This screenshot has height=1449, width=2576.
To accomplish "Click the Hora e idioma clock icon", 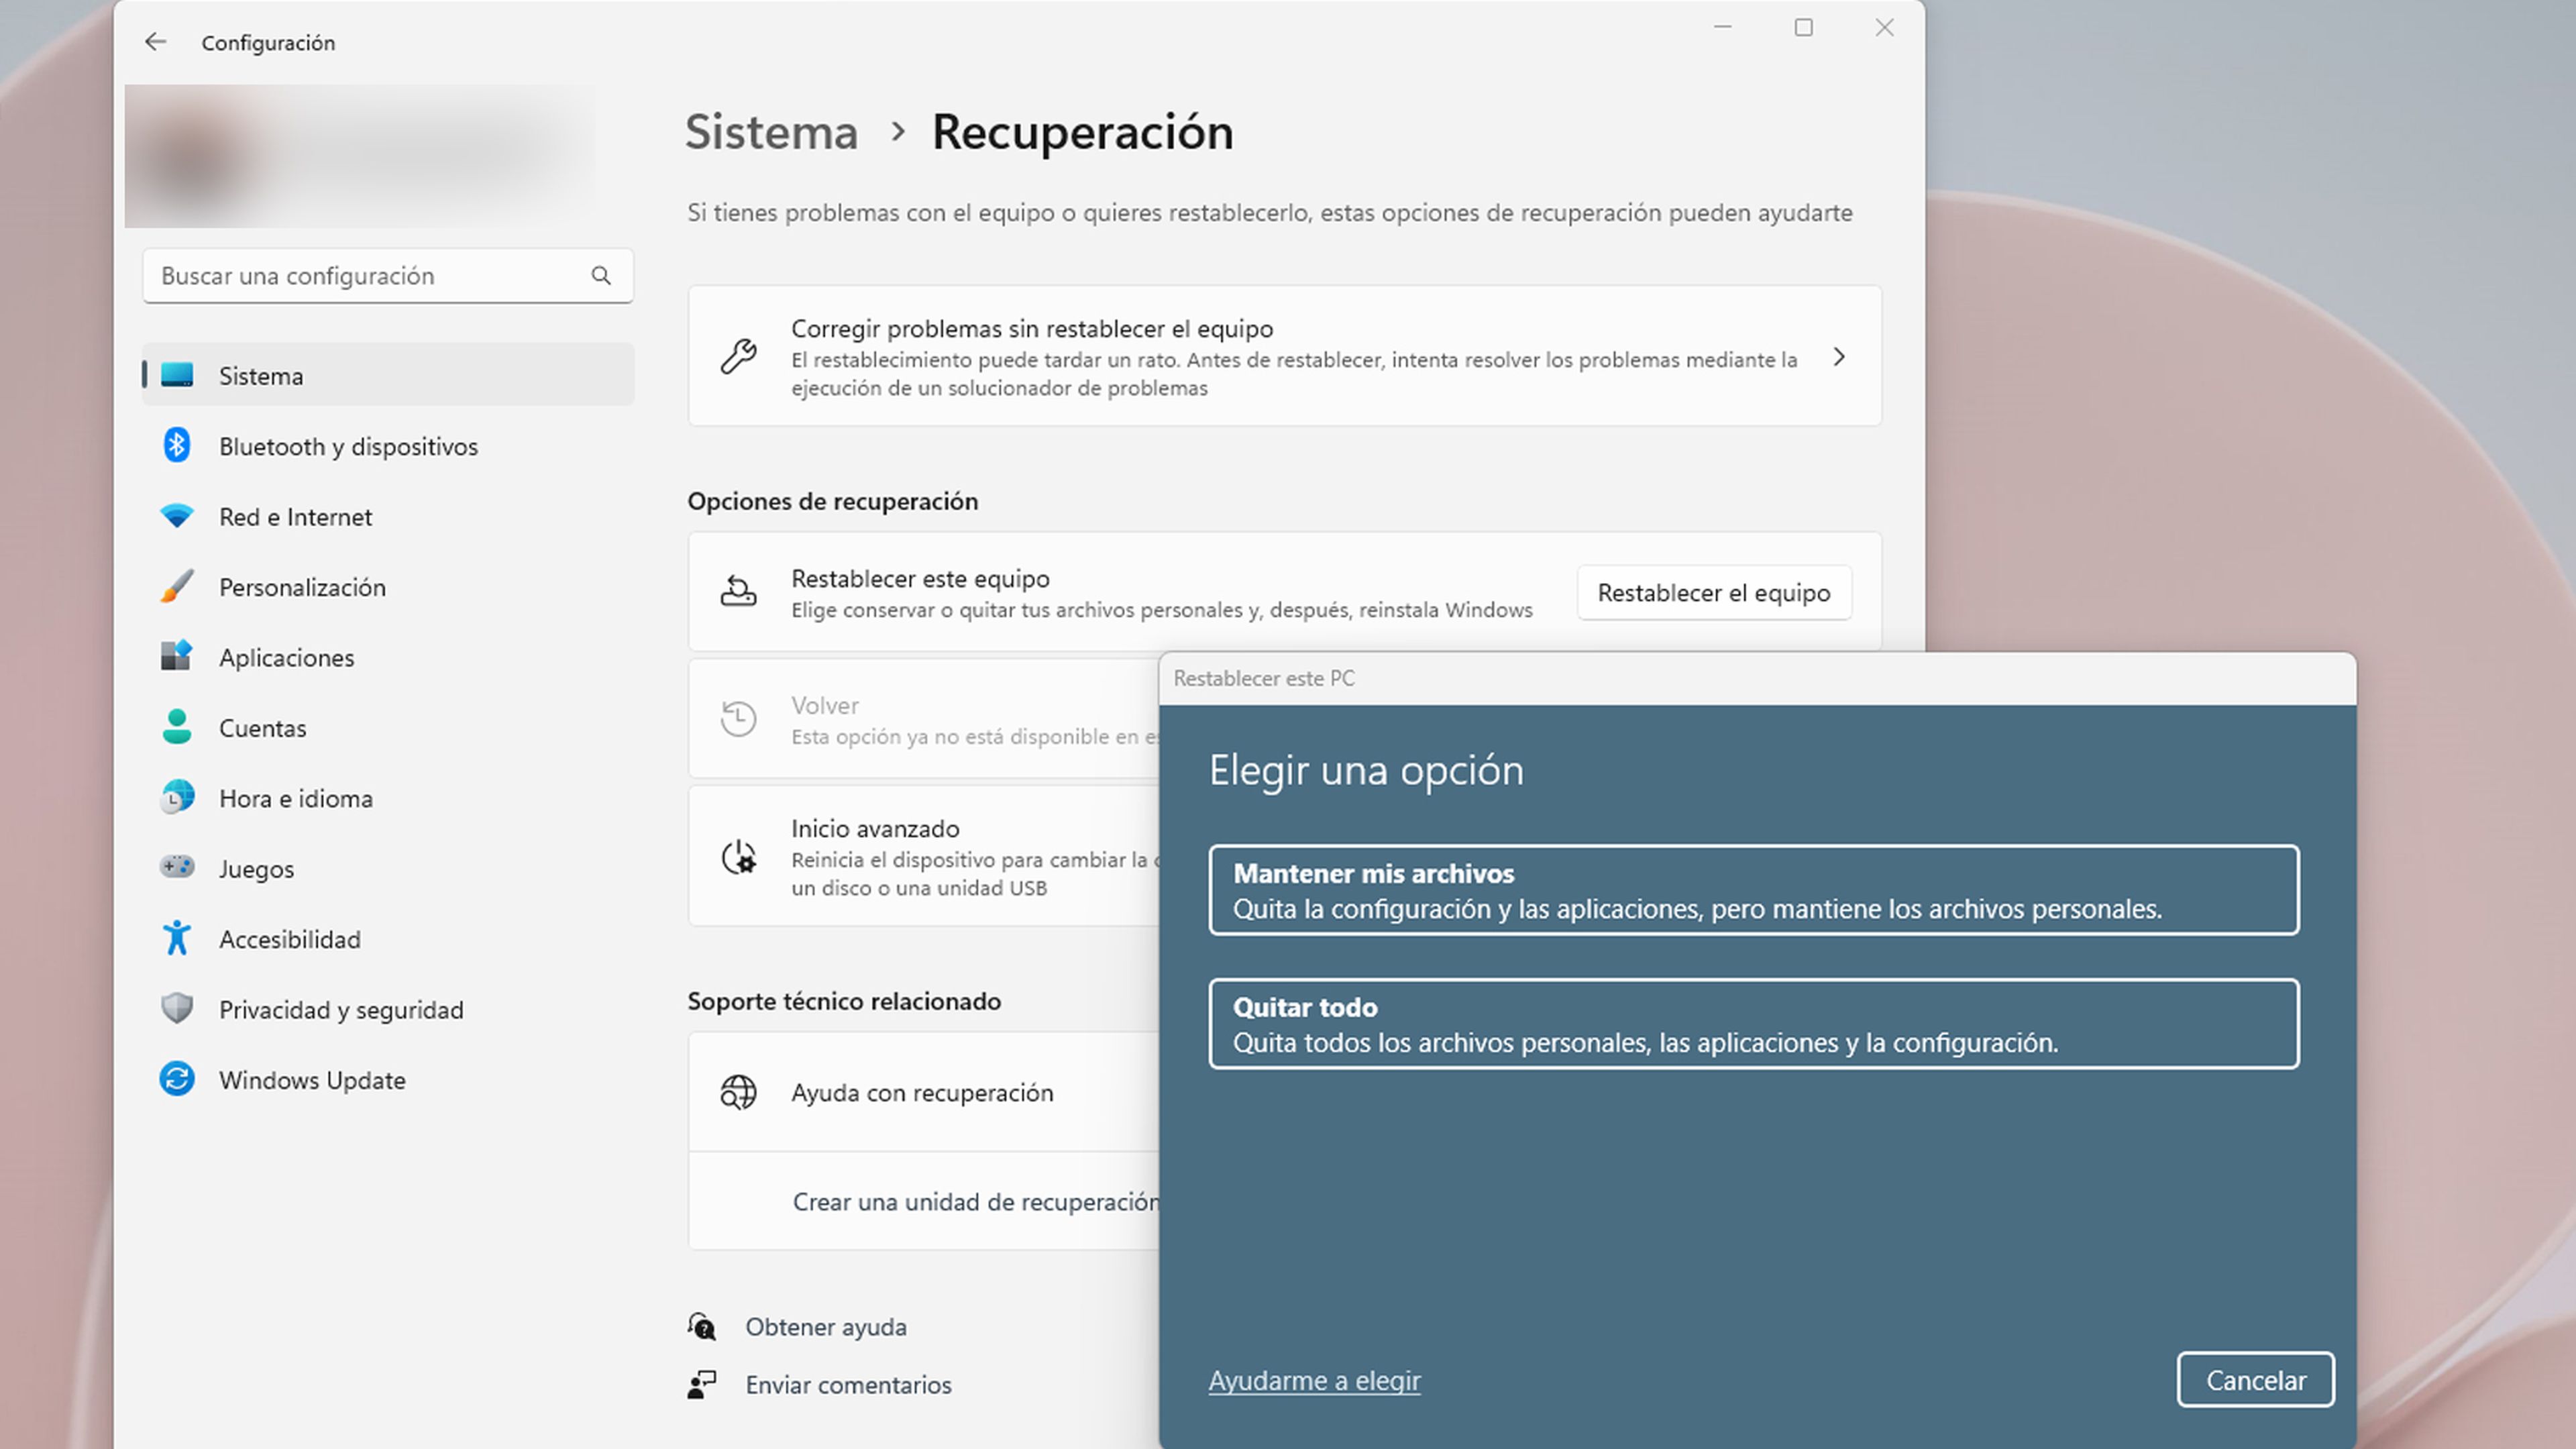I will tap(177, 797).
